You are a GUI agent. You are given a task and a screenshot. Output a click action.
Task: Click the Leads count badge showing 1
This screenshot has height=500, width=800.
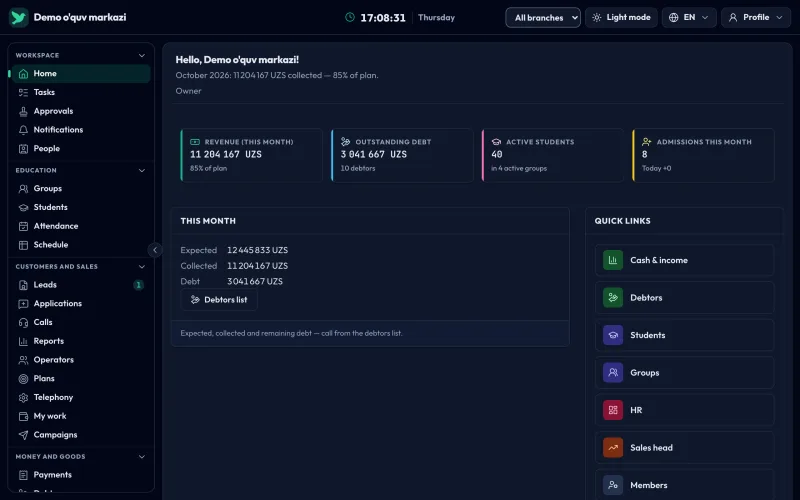coord(138,285)
